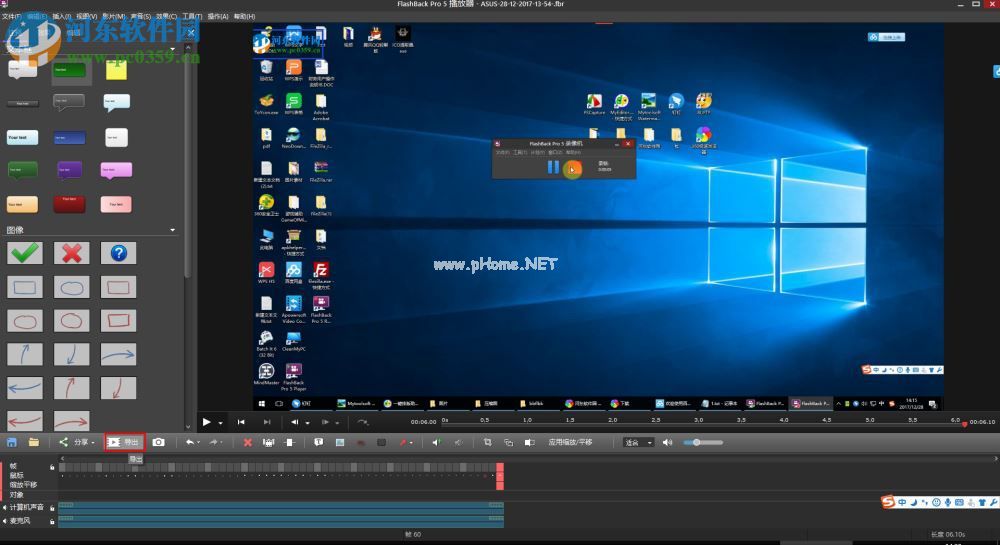
Task: Select the yellow sticky note shape
Action: [116, 70]
